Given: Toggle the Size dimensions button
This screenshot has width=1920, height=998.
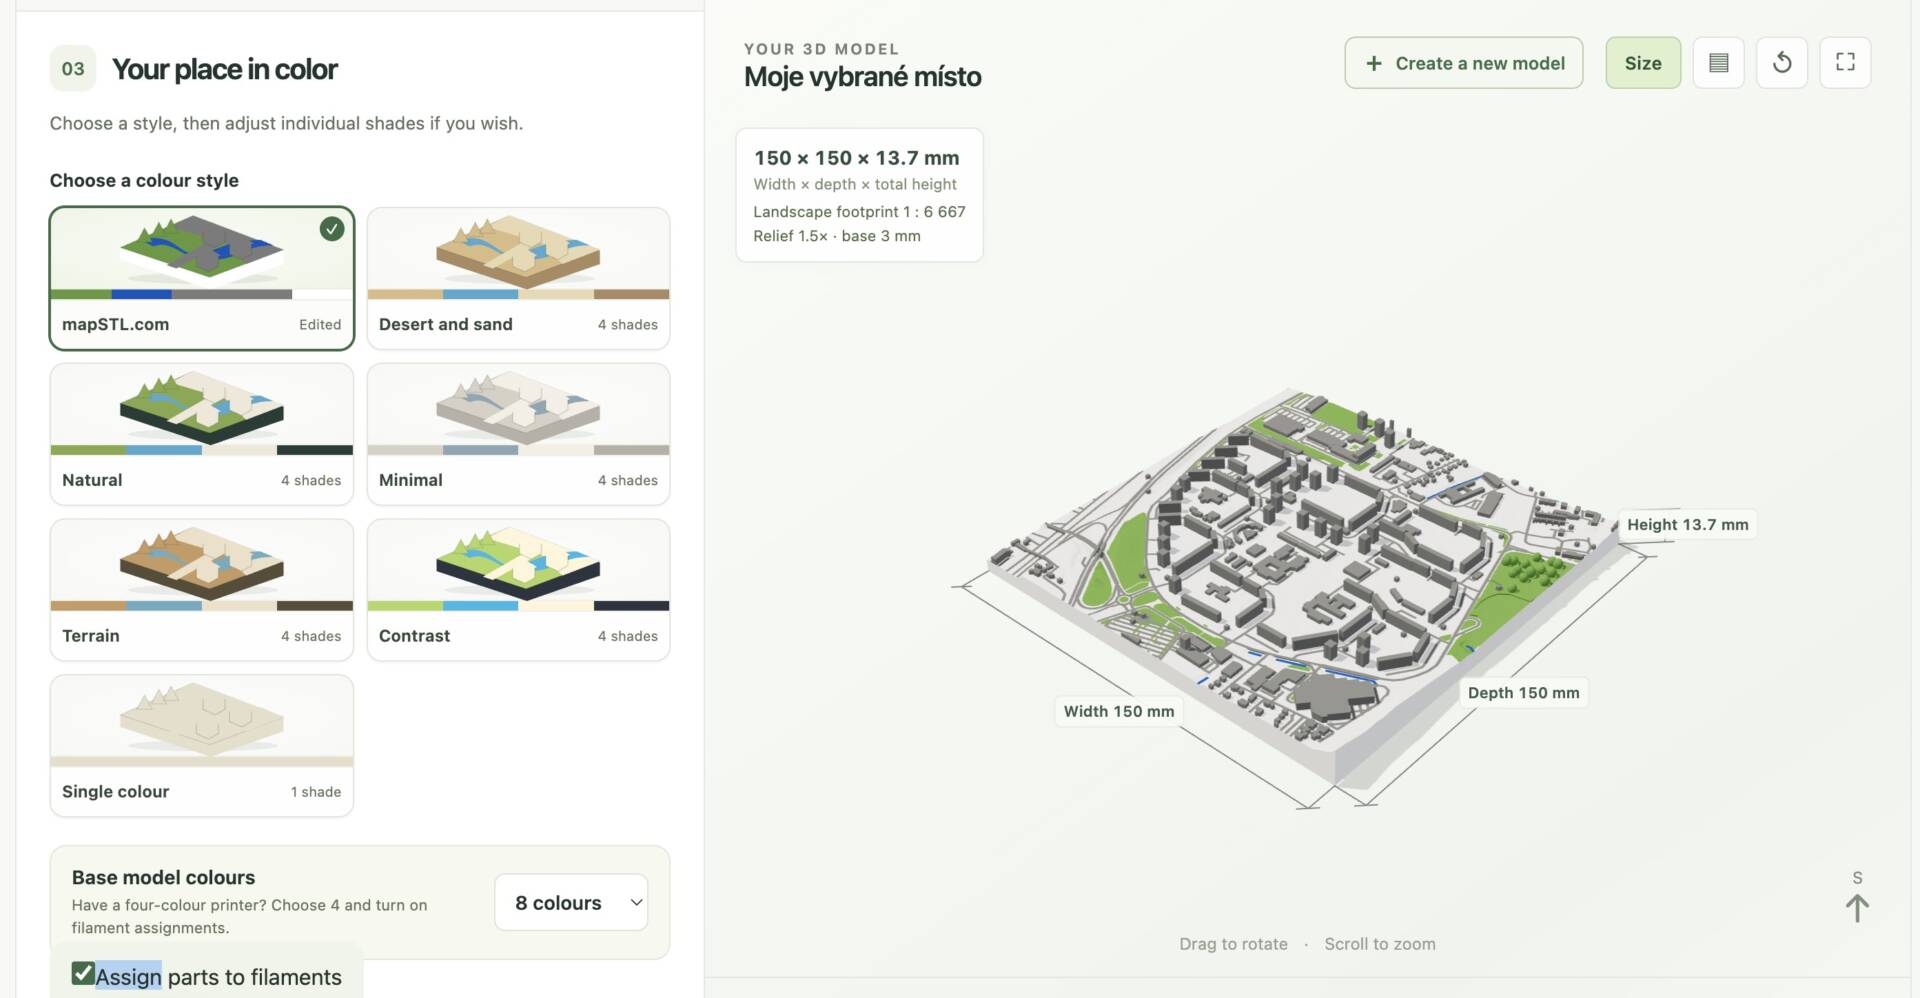Looking at the screenshot, I should [x=1643, y=63].
